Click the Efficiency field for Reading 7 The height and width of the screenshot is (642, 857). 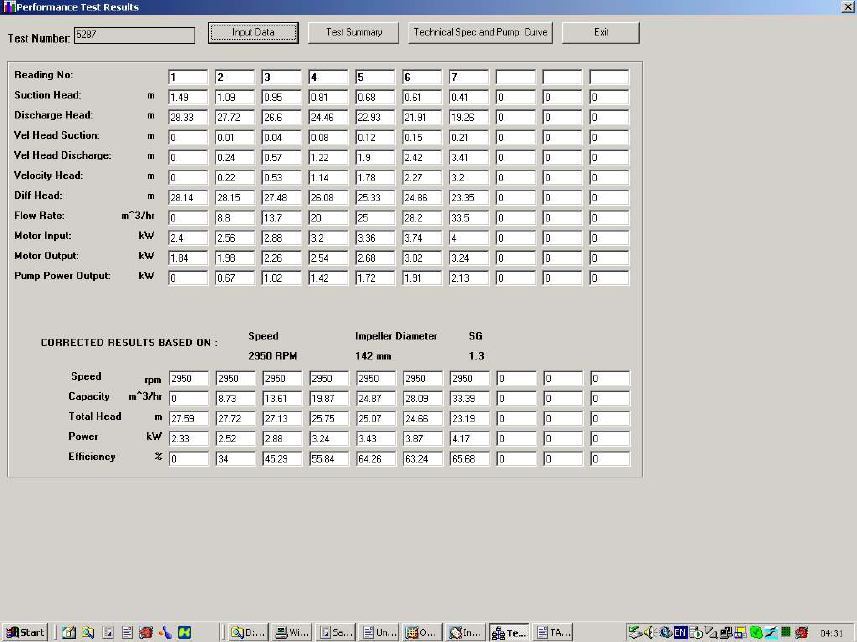[468, 458]
